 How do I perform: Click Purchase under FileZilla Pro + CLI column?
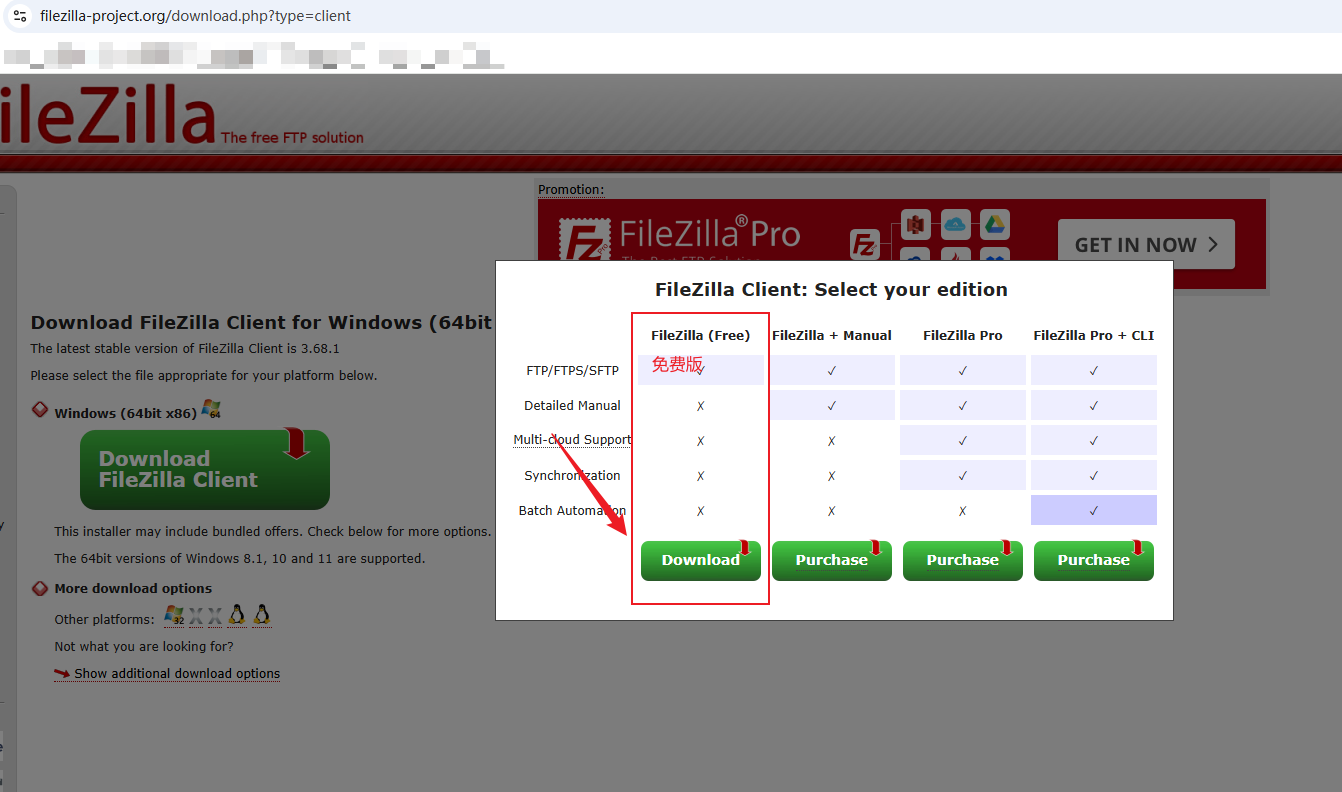(1093, 560)
